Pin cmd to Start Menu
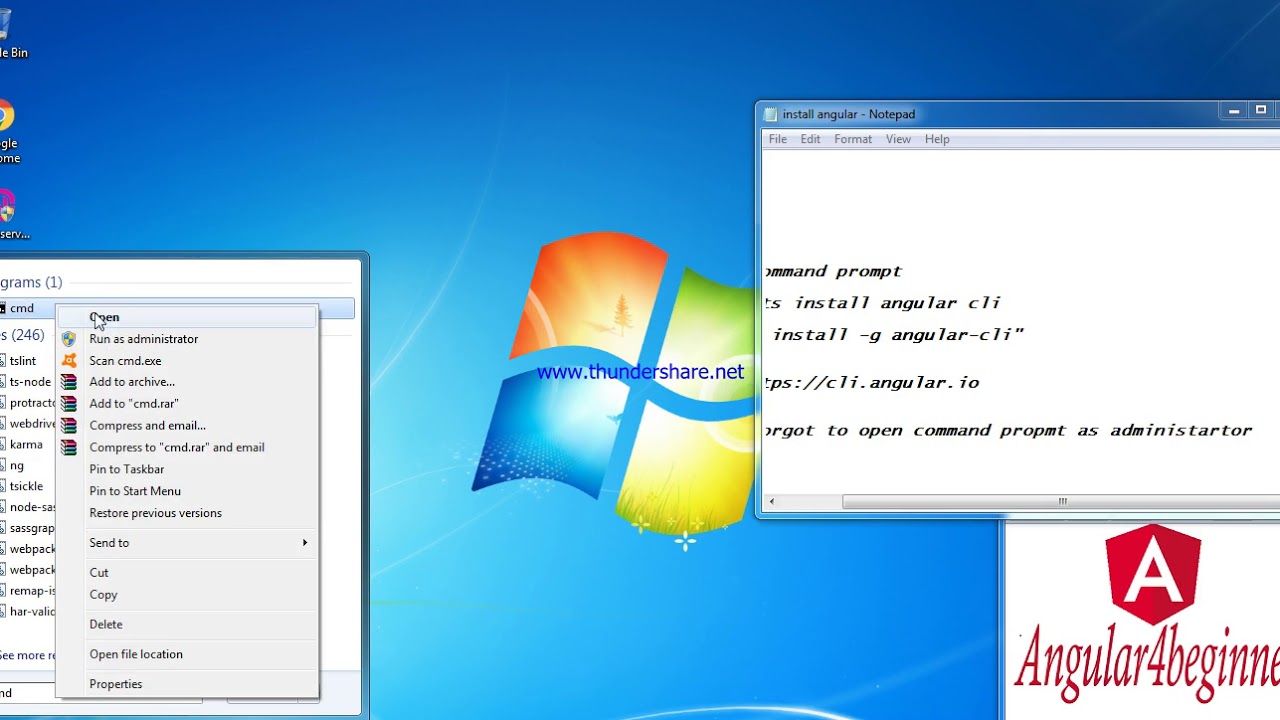 (x=187, y=491)
